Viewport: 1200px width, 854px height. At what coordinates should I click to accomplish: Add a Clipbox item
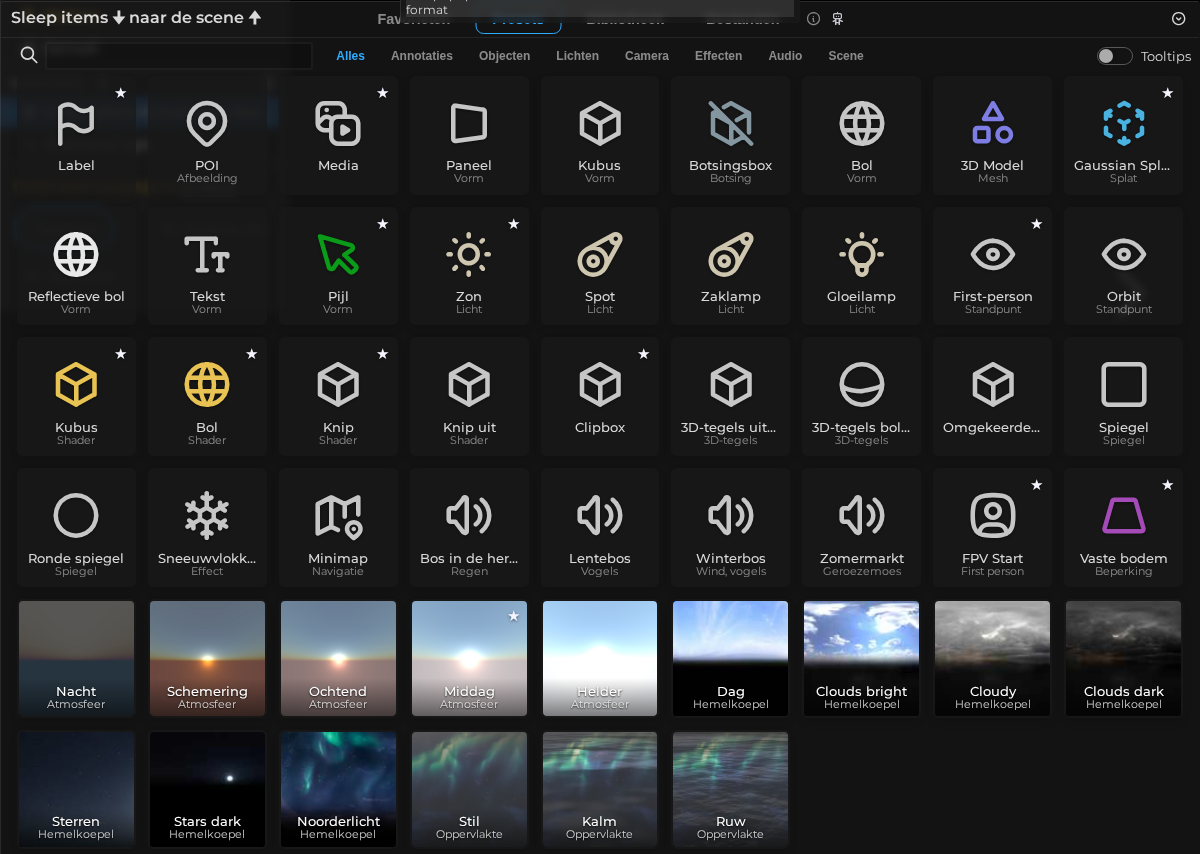click(x=600, y=396)
